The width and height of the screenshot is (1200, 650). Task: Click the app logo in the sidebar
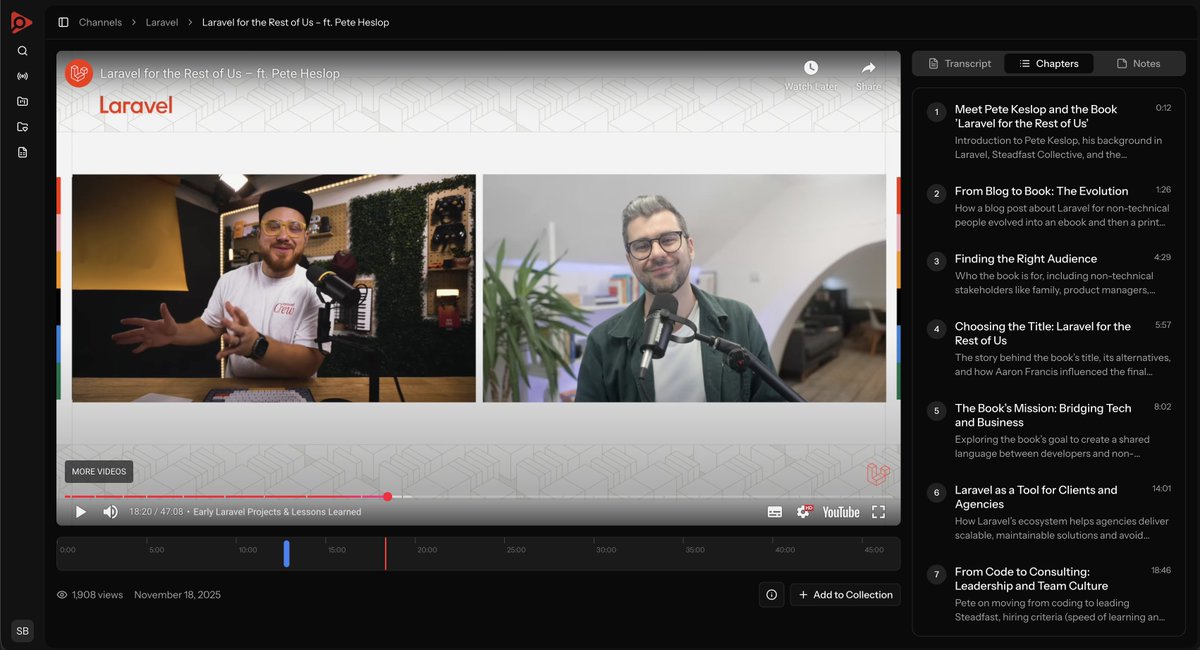(21, 22)
